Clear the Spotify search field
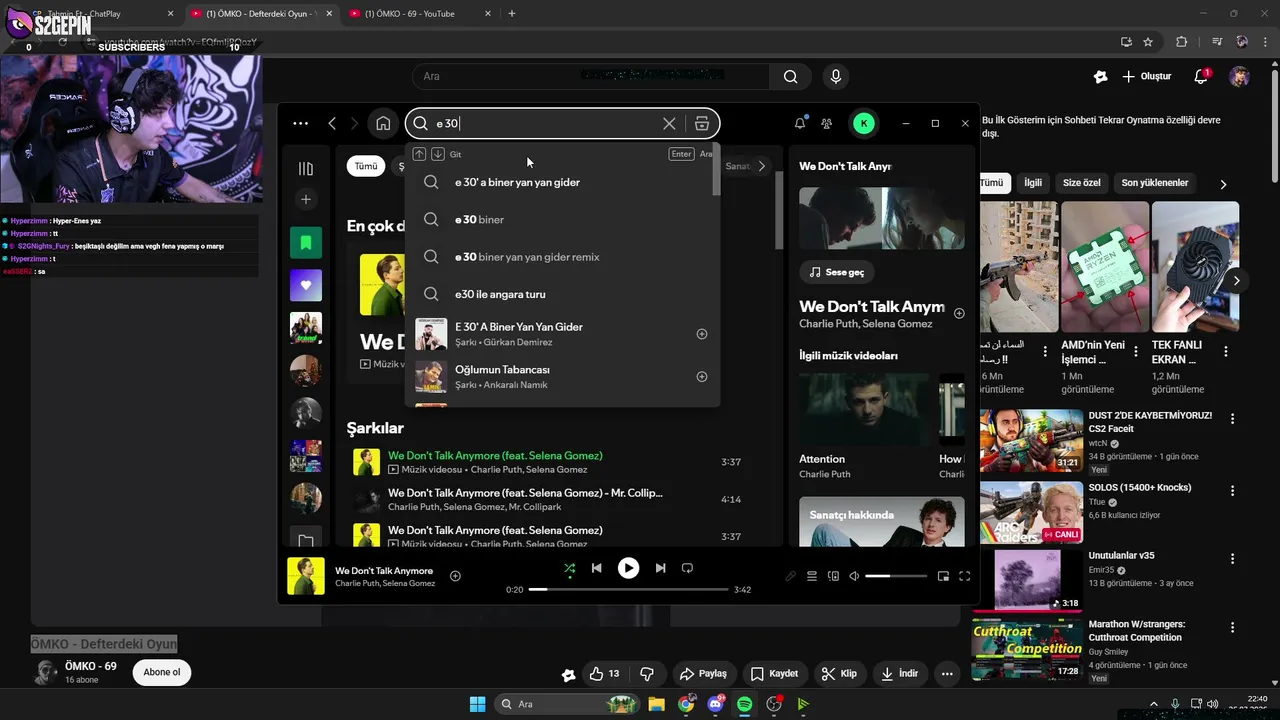The image size is (1280, 720). 669,124
